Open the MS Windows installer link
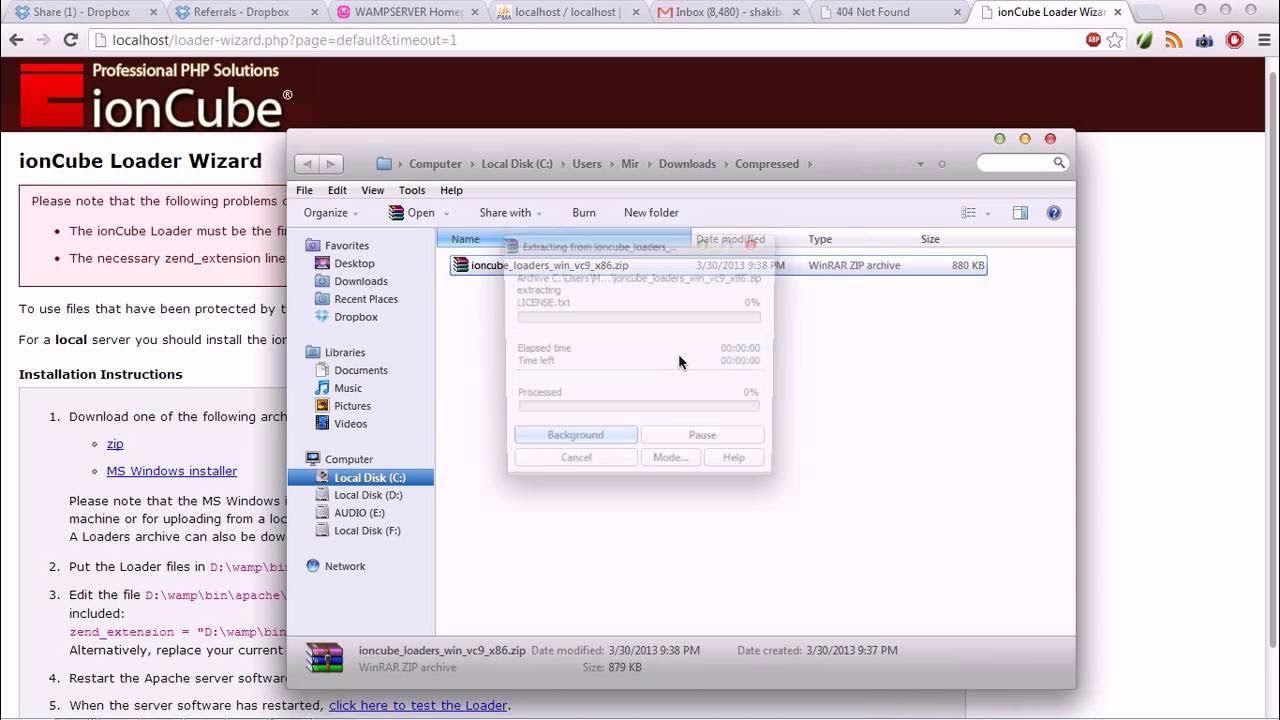 [172, 471]
